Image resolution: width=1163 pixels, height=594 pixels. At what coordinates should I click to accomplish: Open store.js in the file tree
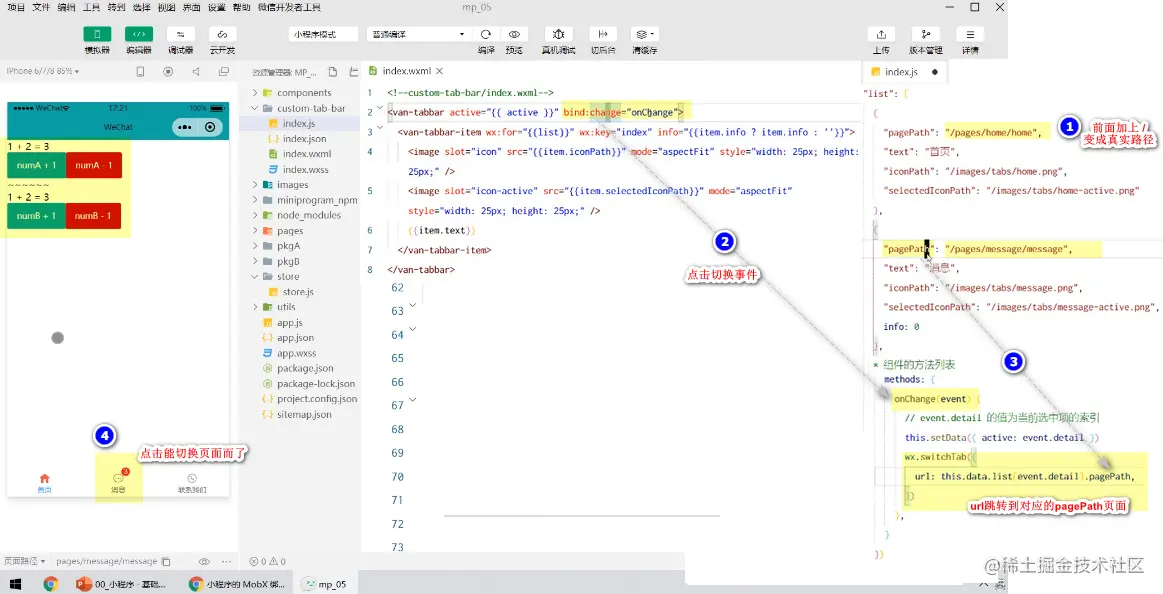pyautogui.click(x=300, y=292)
